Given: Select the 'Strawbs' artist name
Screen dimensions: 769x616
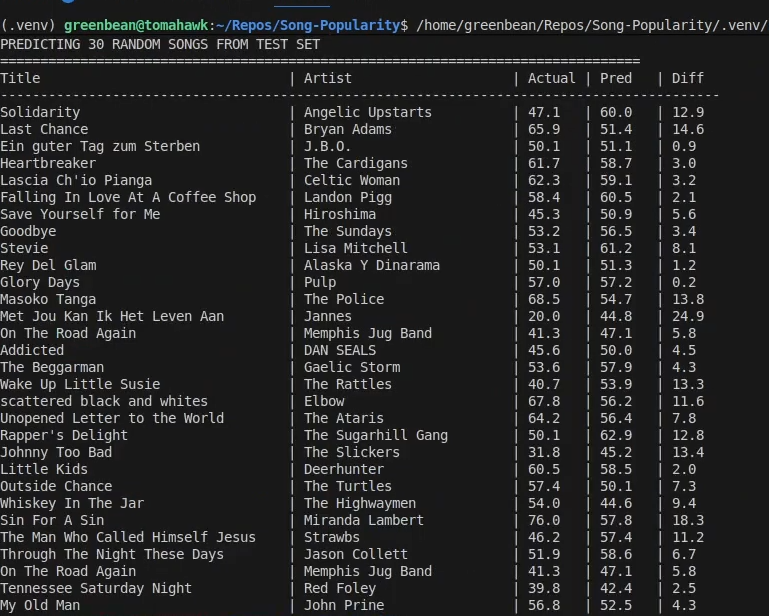Looking at the screenshot, I should point(332,537).
